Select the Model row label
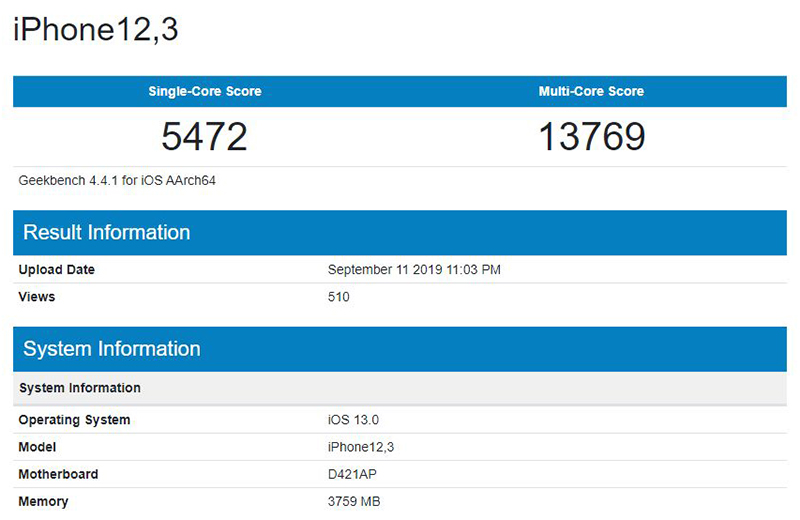Viewport: 800px width, 520px height. click(x=38, y=447)
